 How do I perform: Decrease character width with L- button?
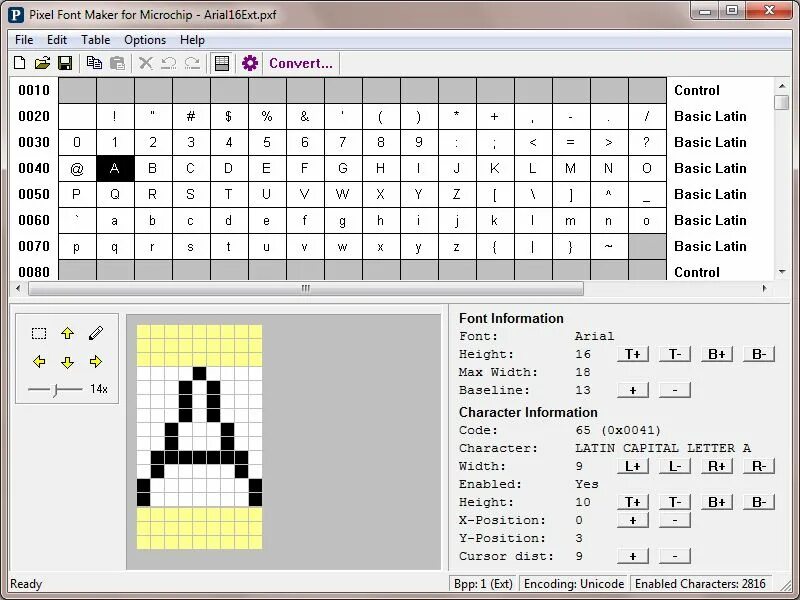tap(673, 466)
